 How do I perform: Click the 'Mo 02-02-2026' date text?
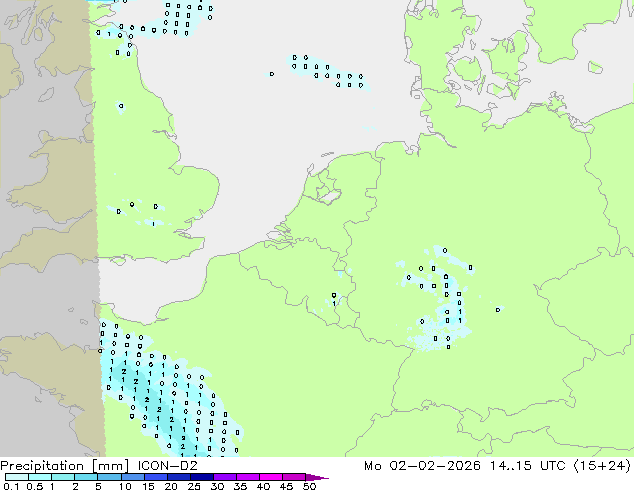422,466
